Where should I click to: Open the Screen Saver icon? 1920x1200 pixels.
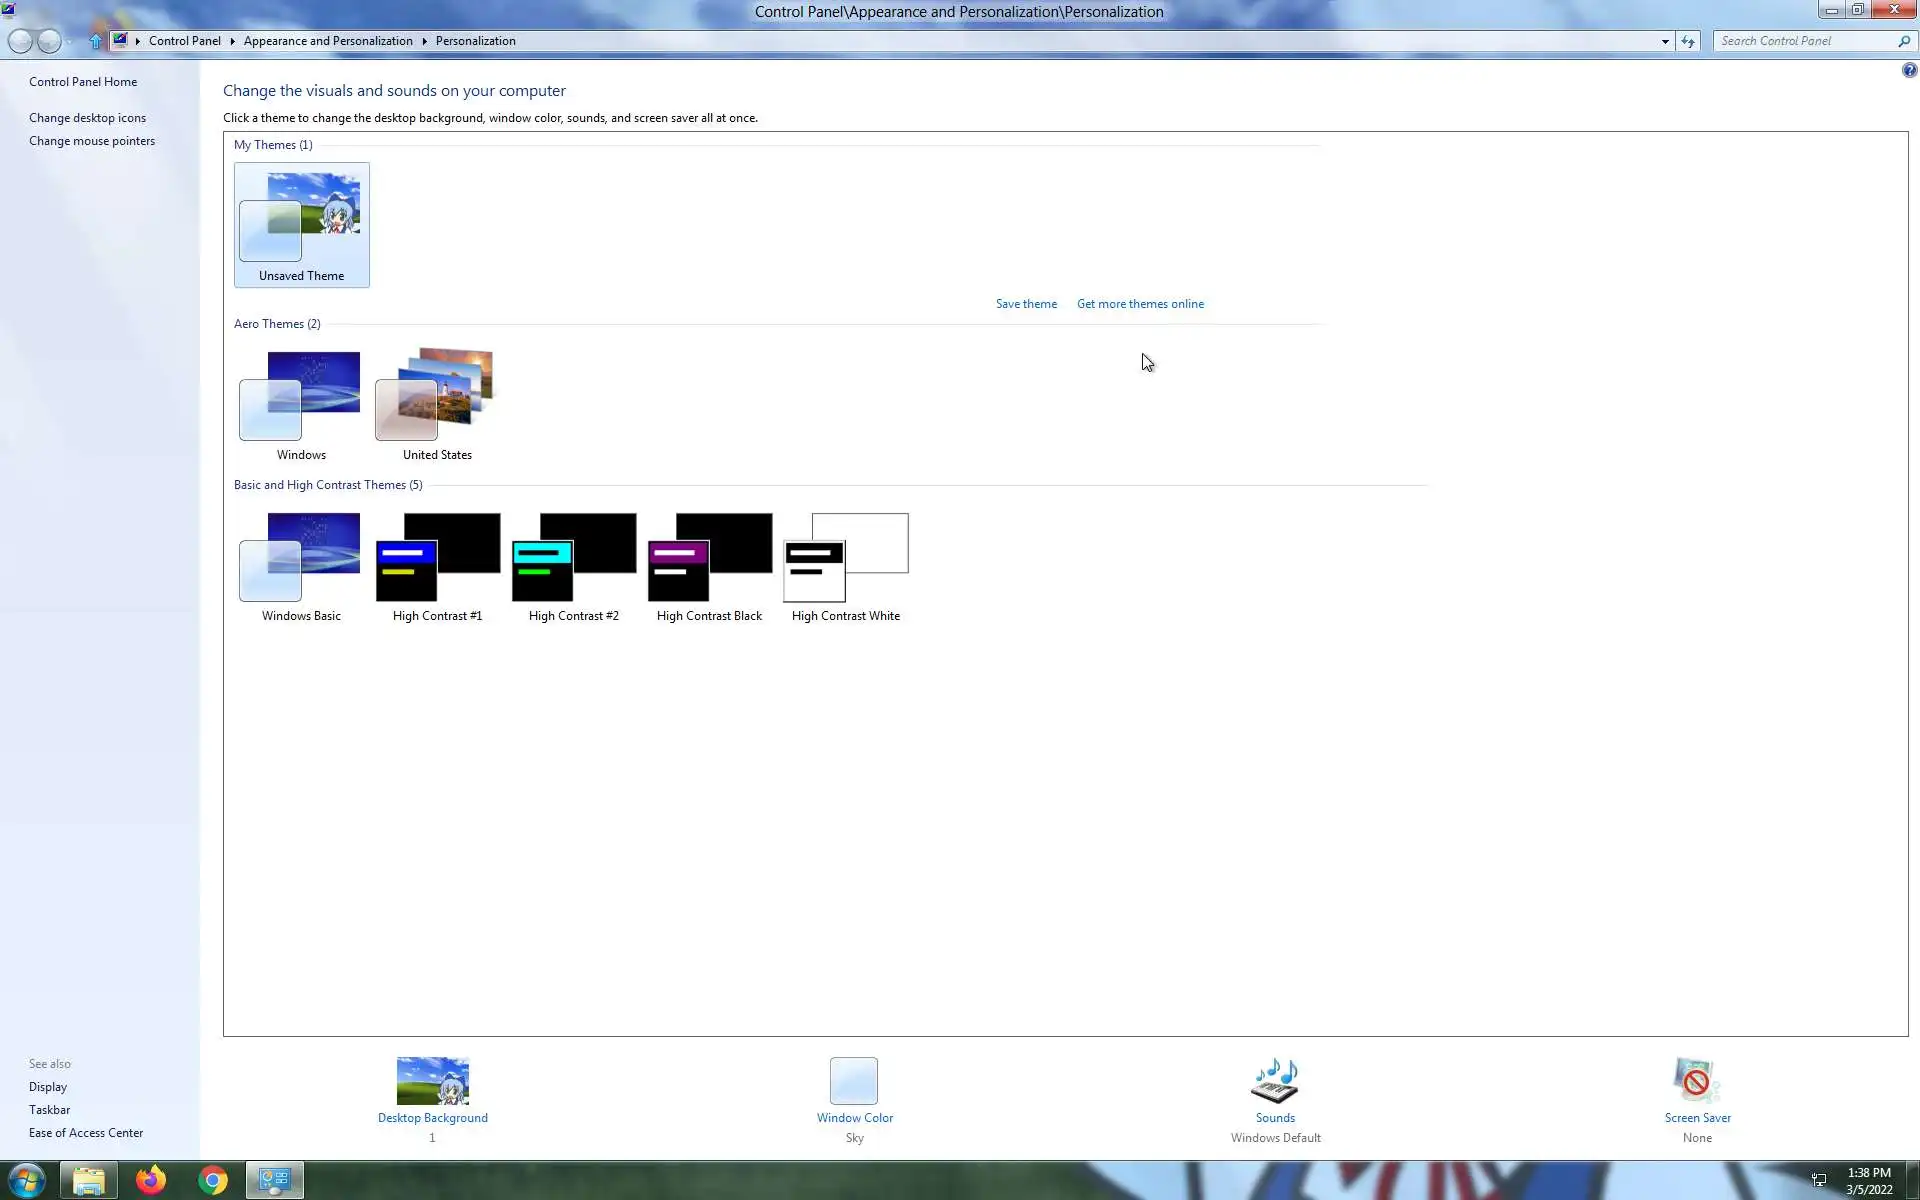coord(1697,1081)
